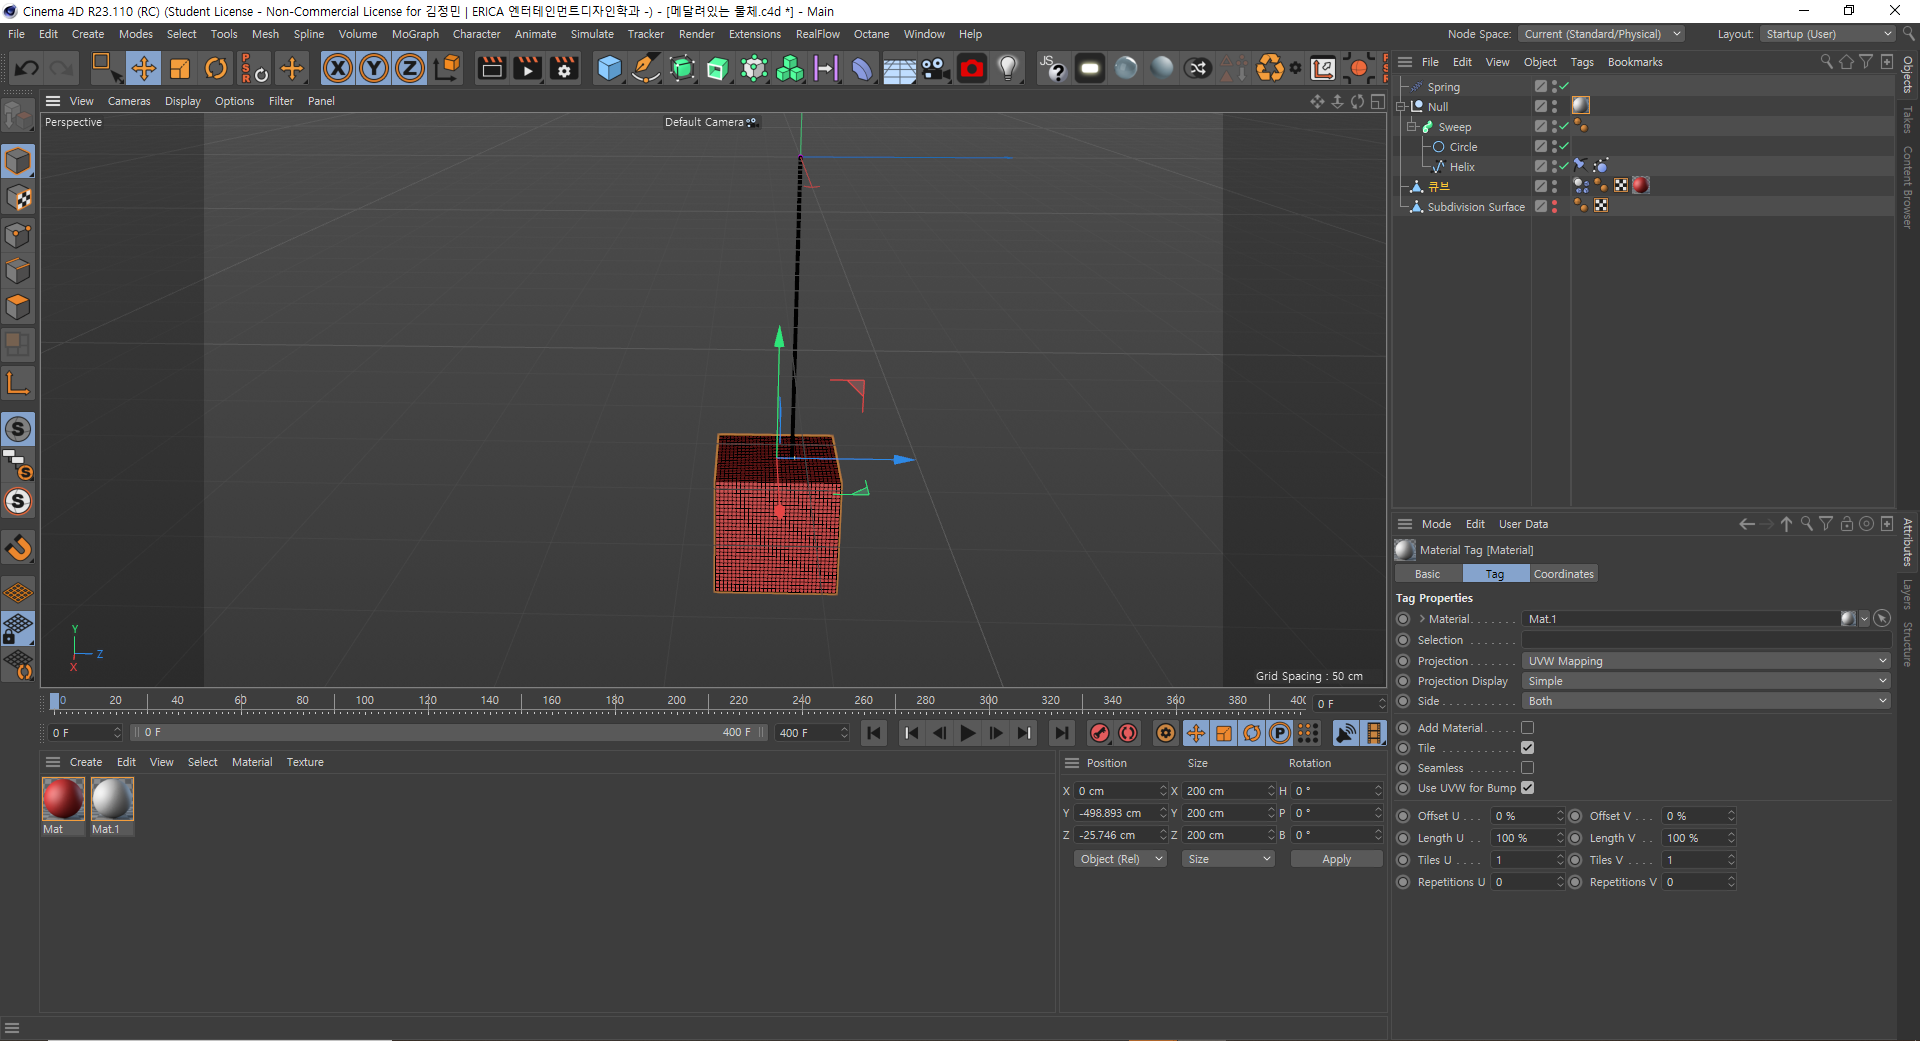Open Size mode dropdown in coordinates
Screen dimensions: 1920x1041
point(1229,859)
